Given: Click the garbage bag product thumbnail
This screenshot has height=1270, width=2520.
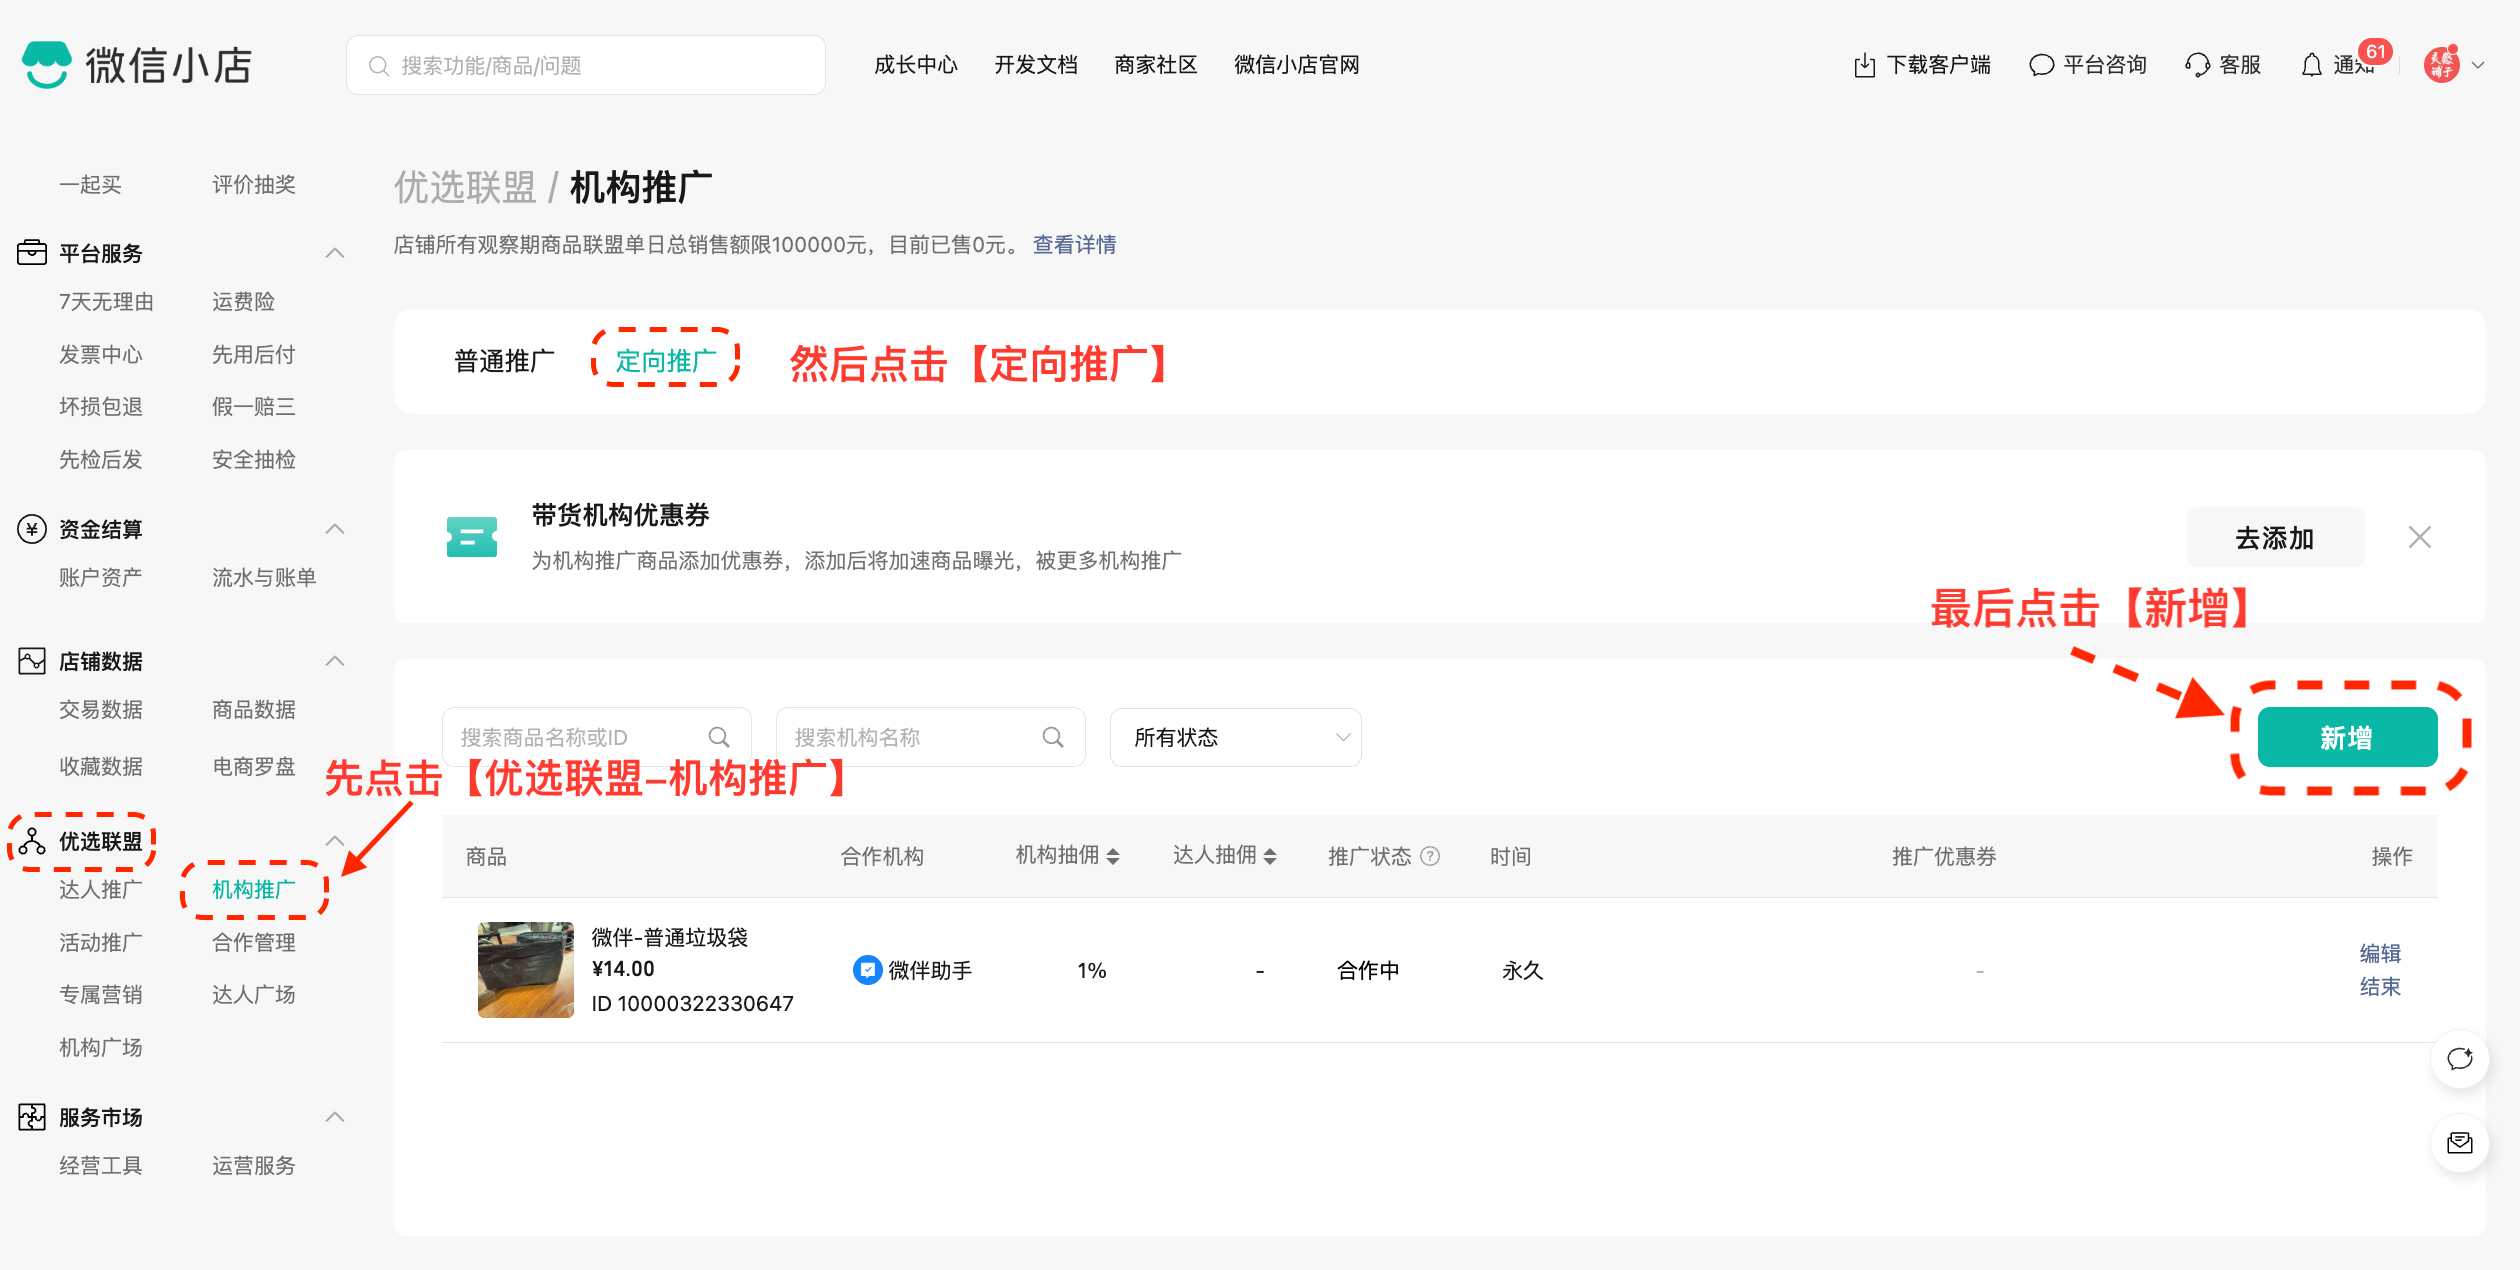Looking at the screenshot, I should [526, 970].
